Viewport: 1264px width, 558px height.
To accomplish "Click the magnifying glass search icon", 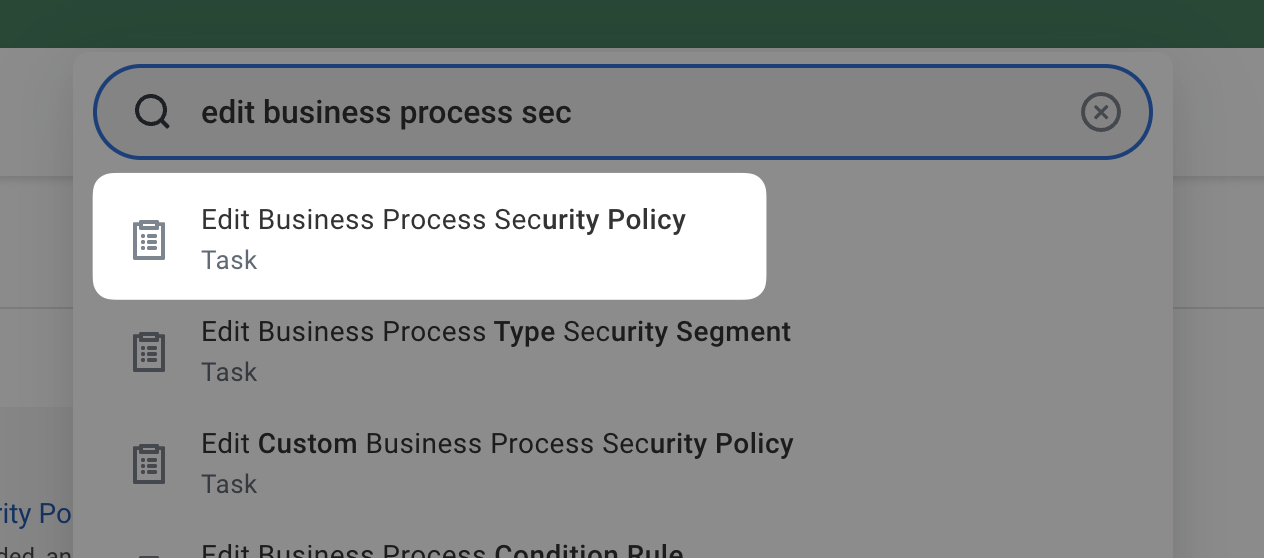I will pyautogui.click(x=152, y=112).
